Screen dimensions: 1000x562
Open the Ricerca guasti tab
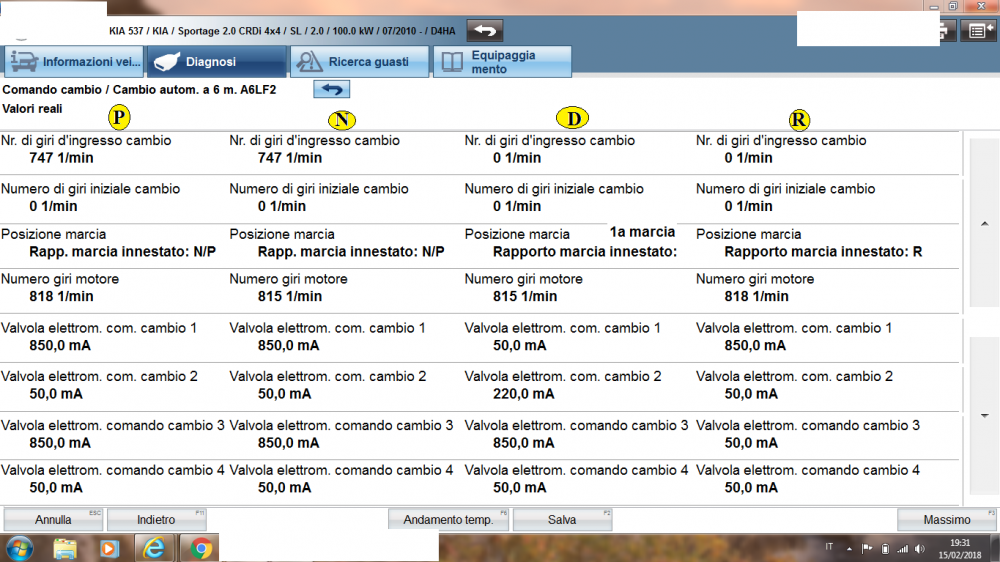coord(360,62)
